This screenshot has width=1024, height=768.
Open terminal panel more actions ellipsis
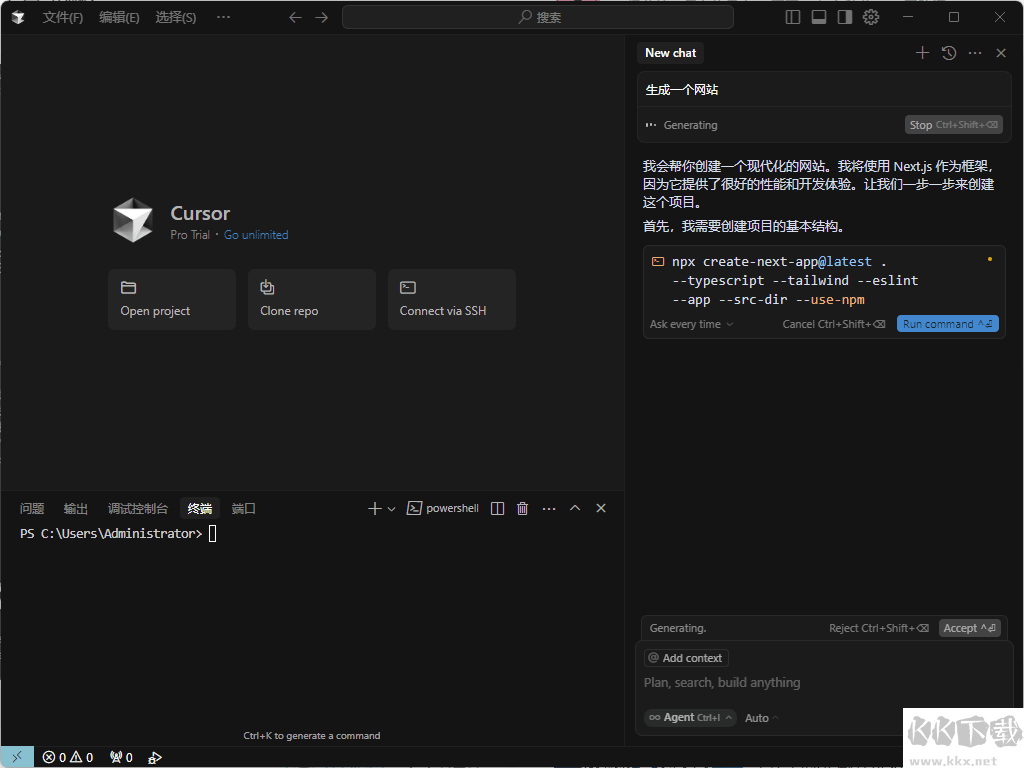[x=549, y=509]
